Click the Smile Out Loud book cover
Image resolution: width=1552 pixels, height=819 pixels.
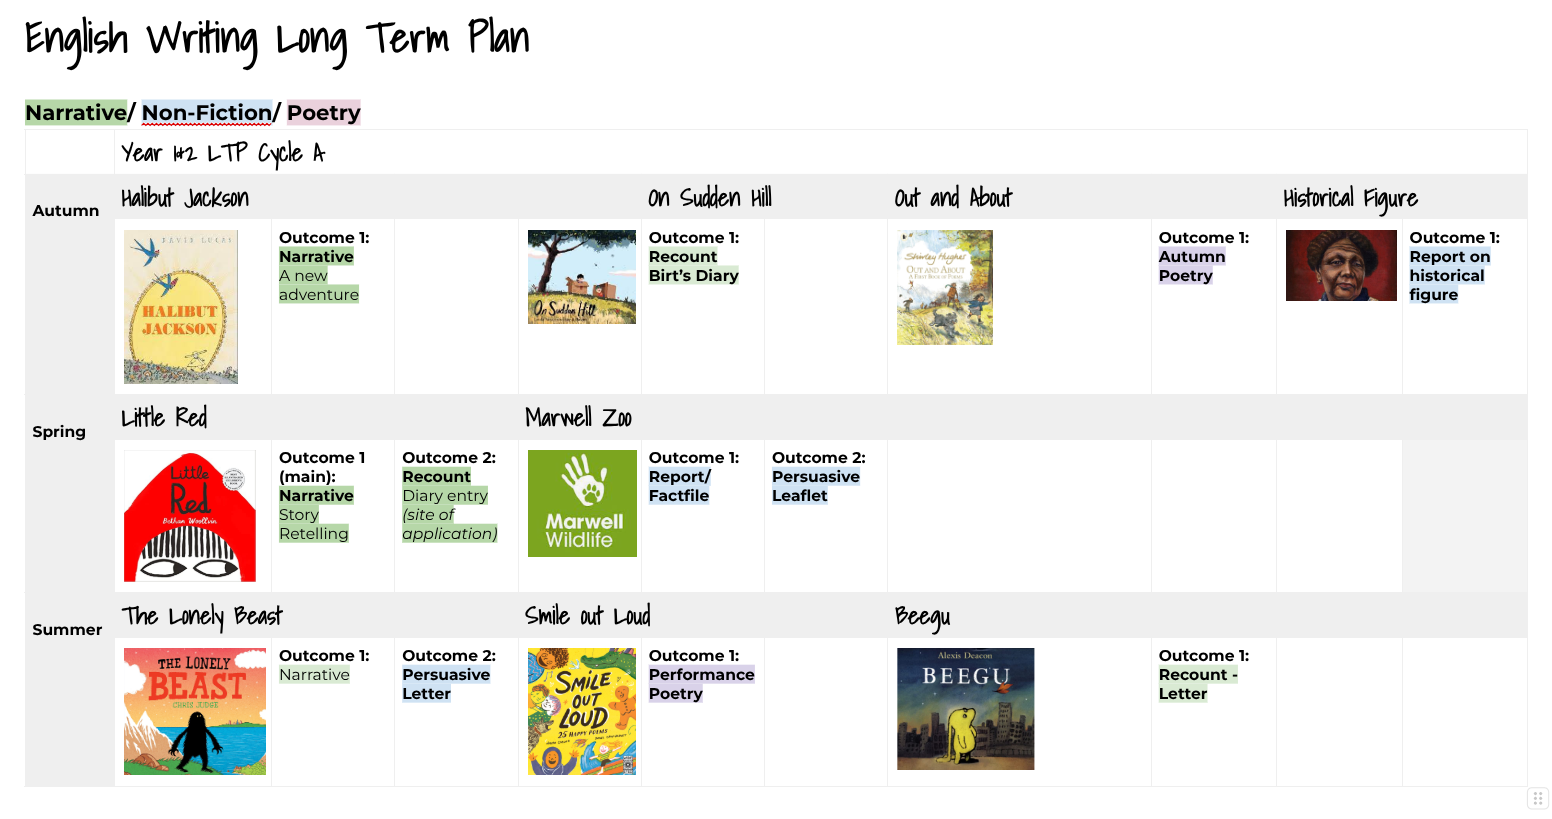pyautogui.click(x=581, y=711)
